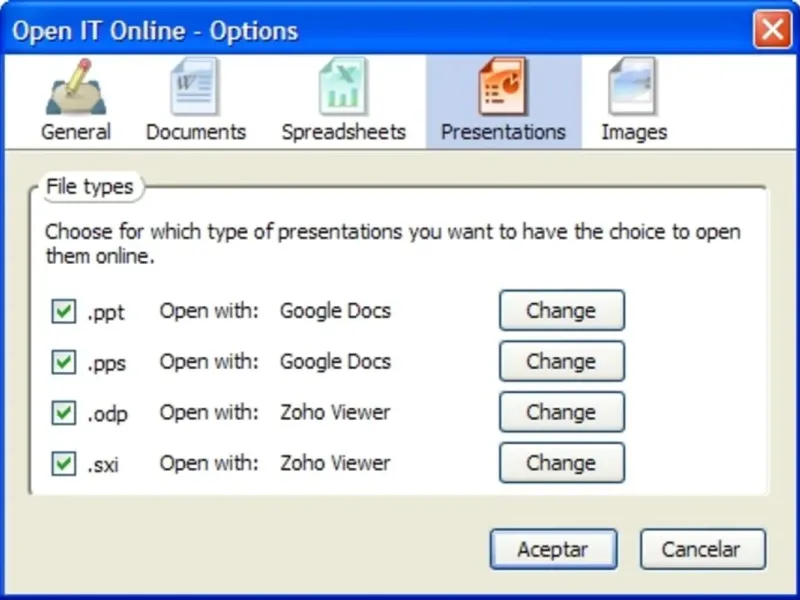
Task: Open the "Spreadsheets" tab text label
Action: (x=343, y=132)
